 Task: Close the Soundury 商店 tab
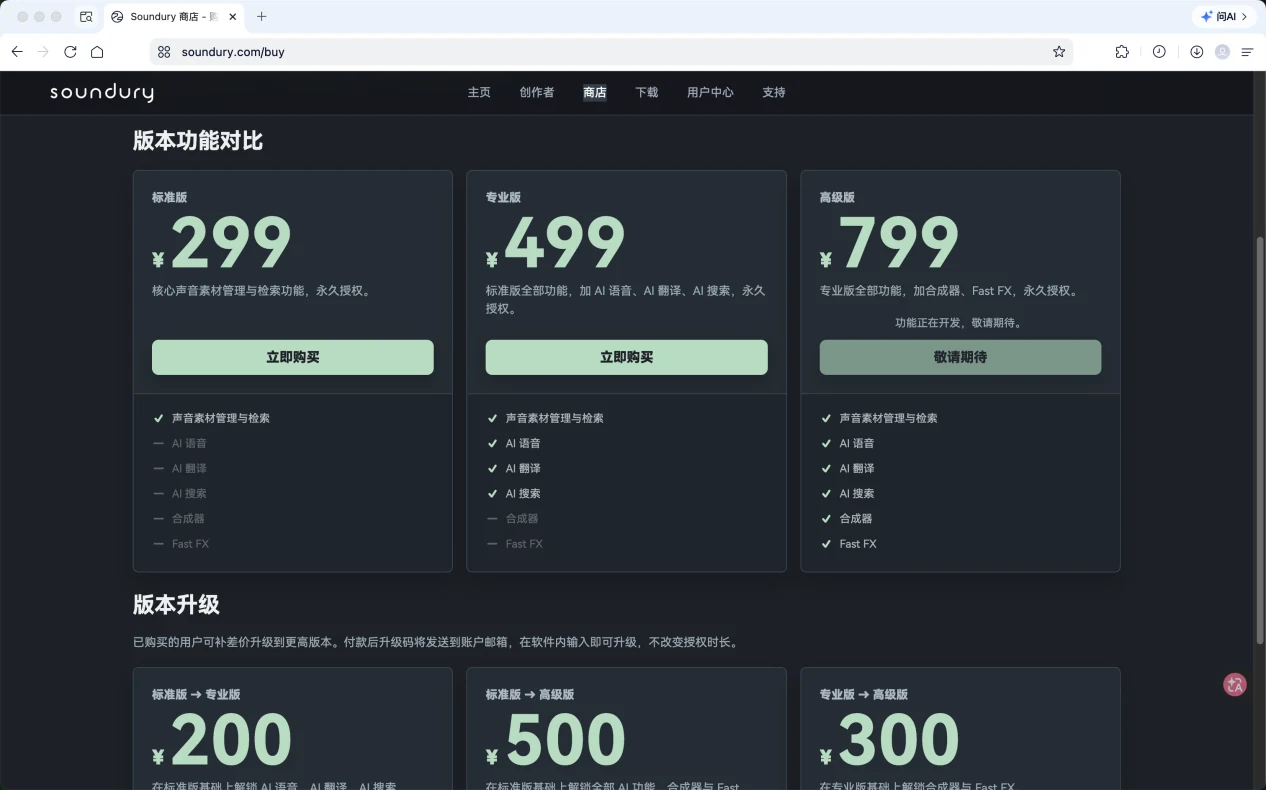[233, 17]
